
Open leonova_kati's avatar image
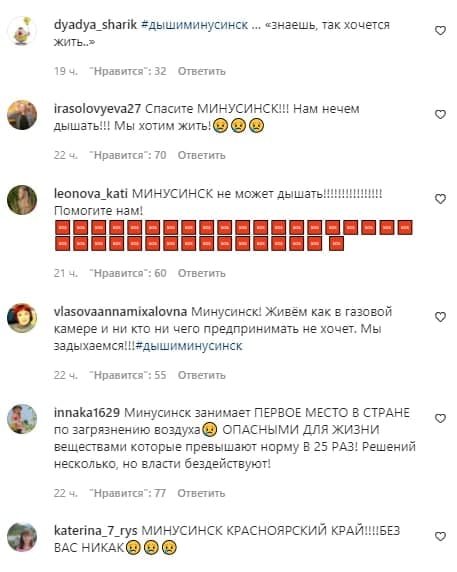pos(22,200)
